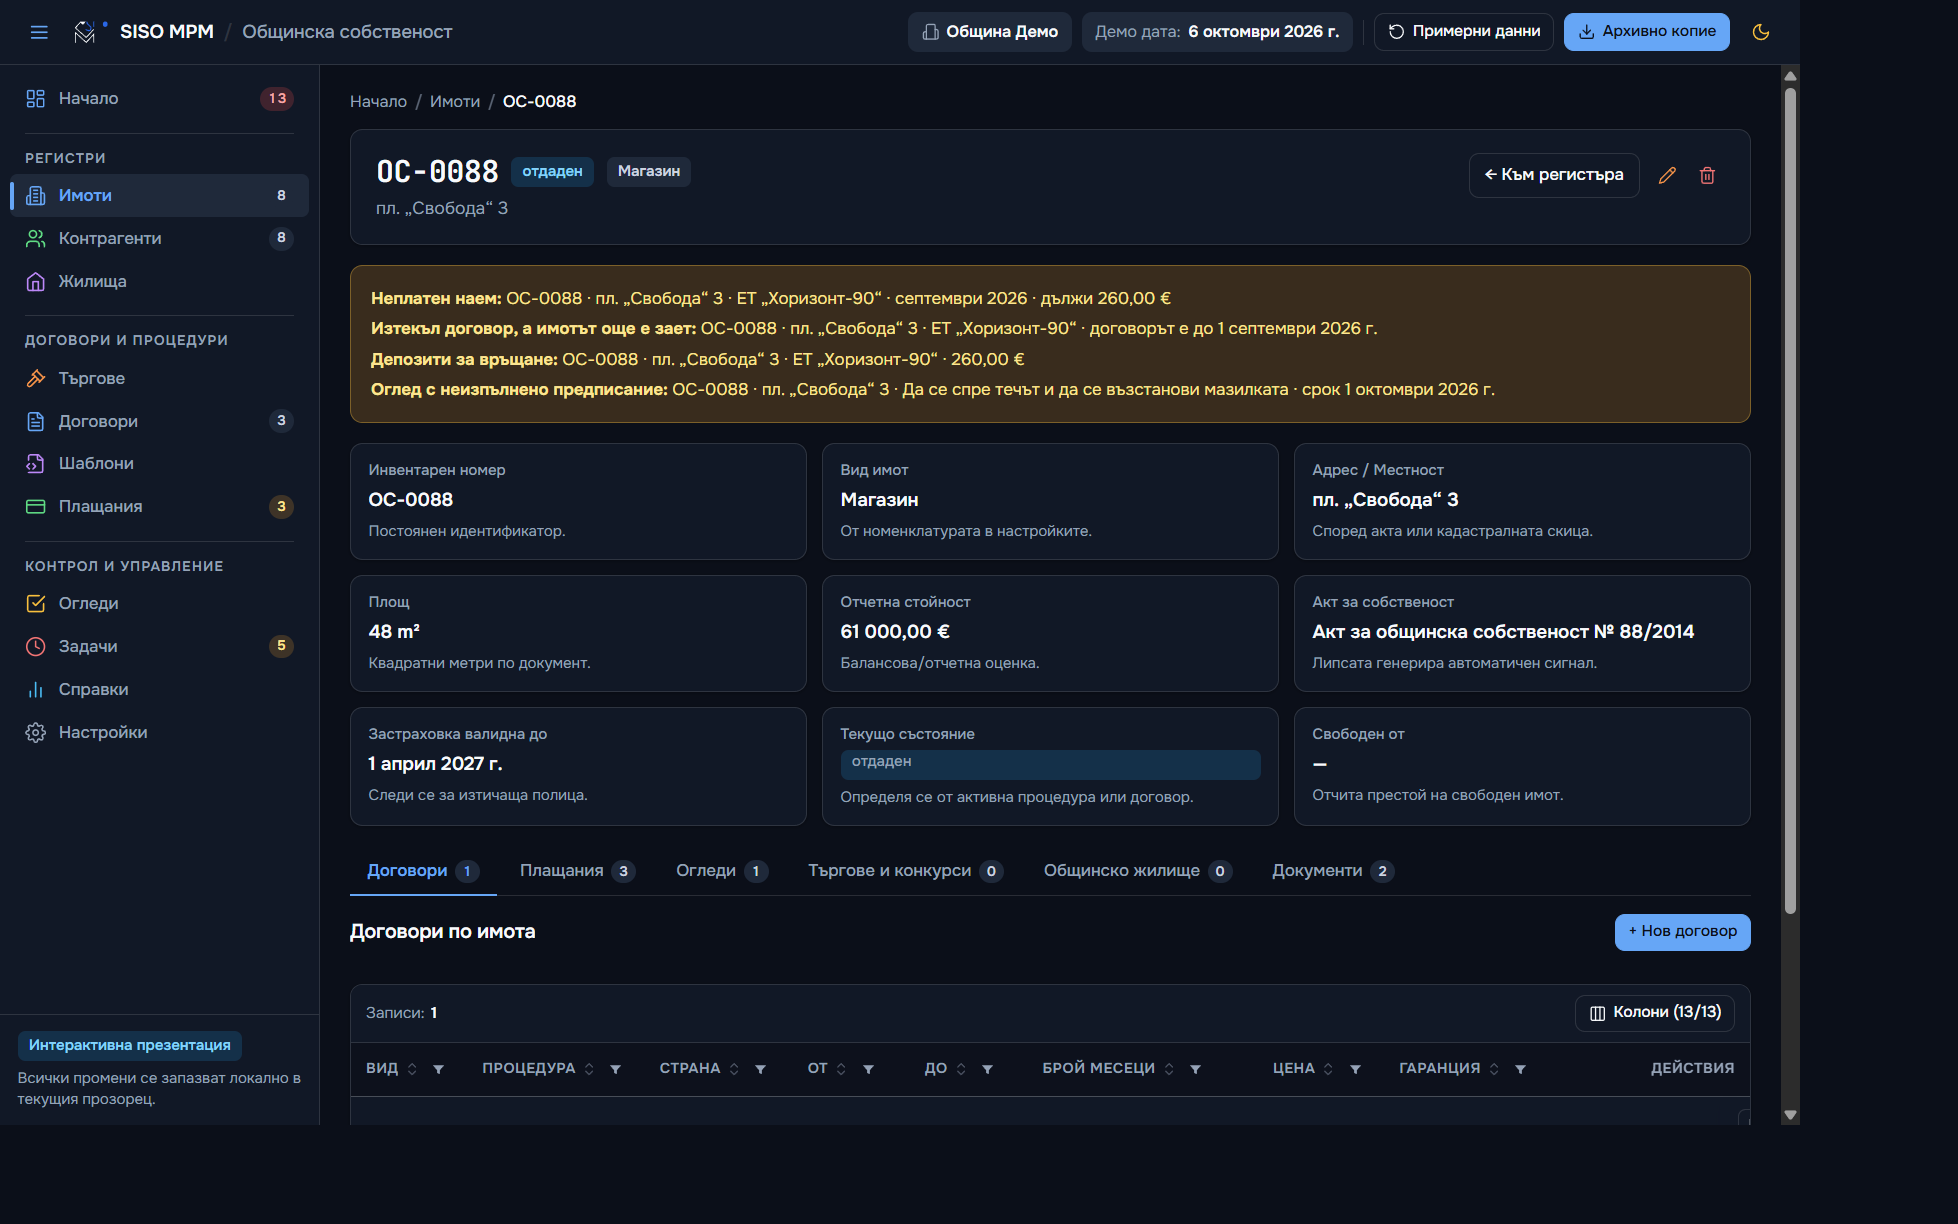Open Жилища sidebar item
1958x1224 pixels.
pyautogui.click(x=159, y=281)
